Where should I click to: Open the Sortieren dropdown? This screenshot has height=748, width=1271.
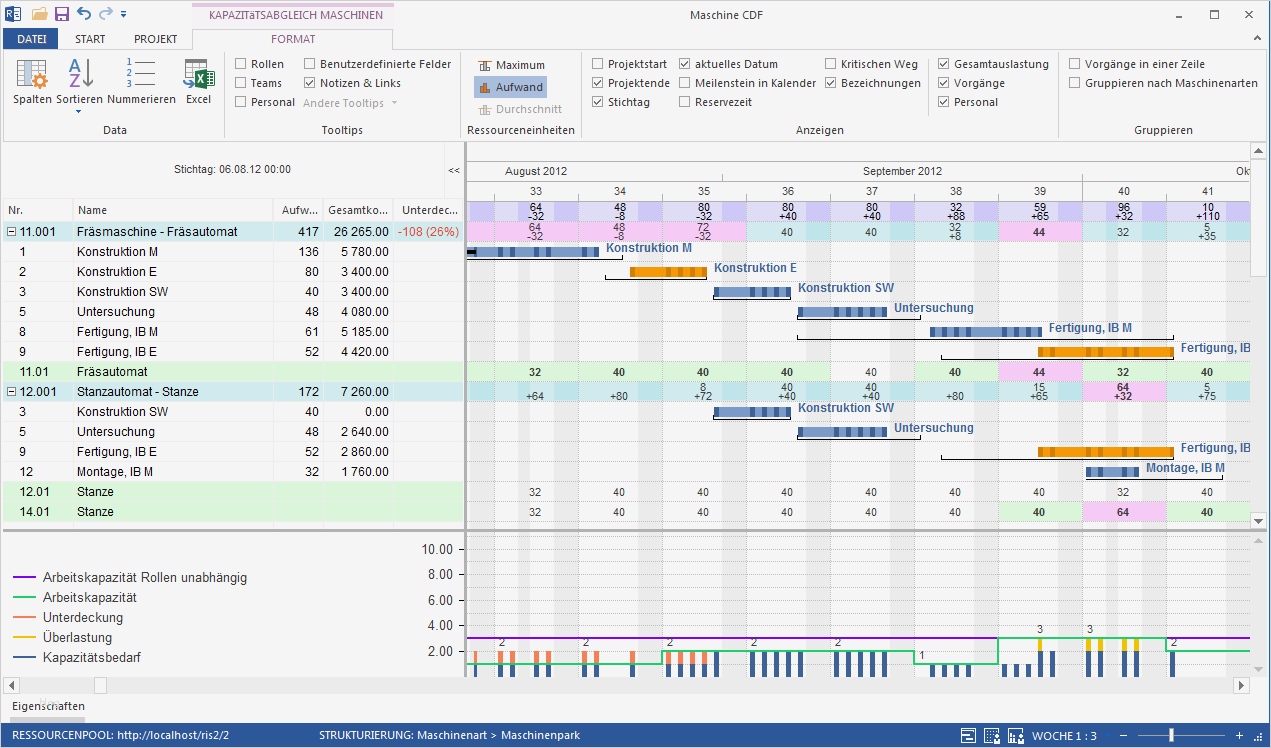(77, 110)
